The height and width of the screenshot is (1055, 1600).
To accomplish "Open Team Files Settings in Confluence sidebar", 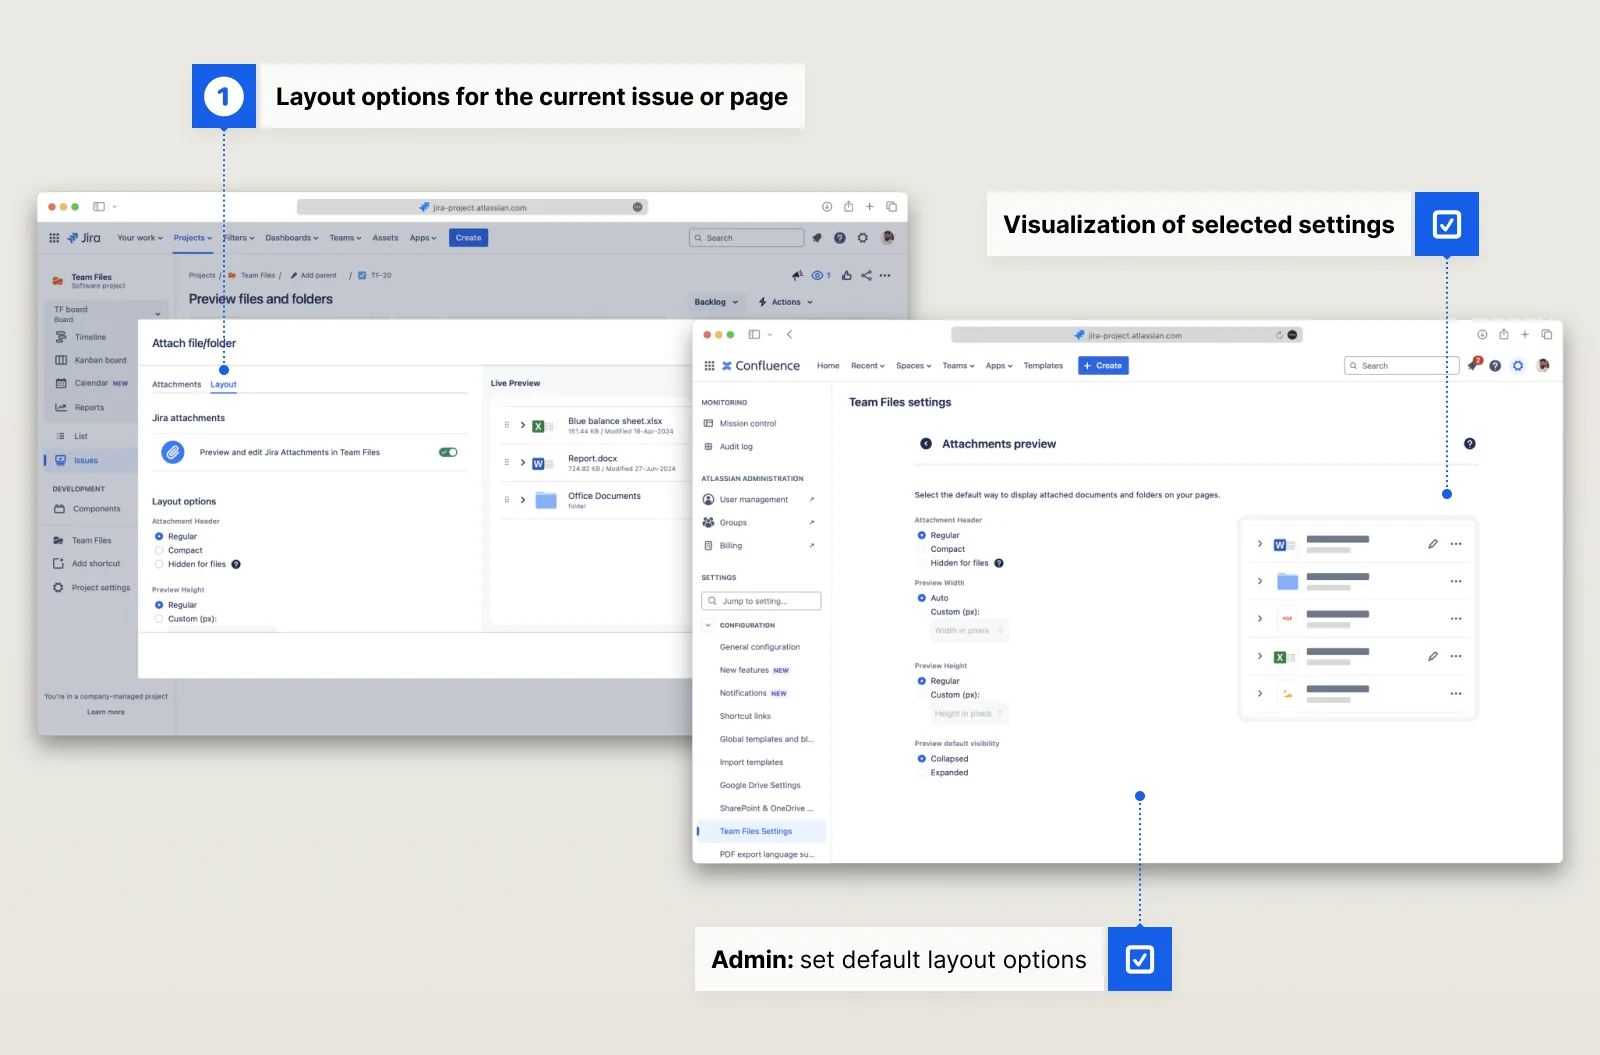I will 762,831.
